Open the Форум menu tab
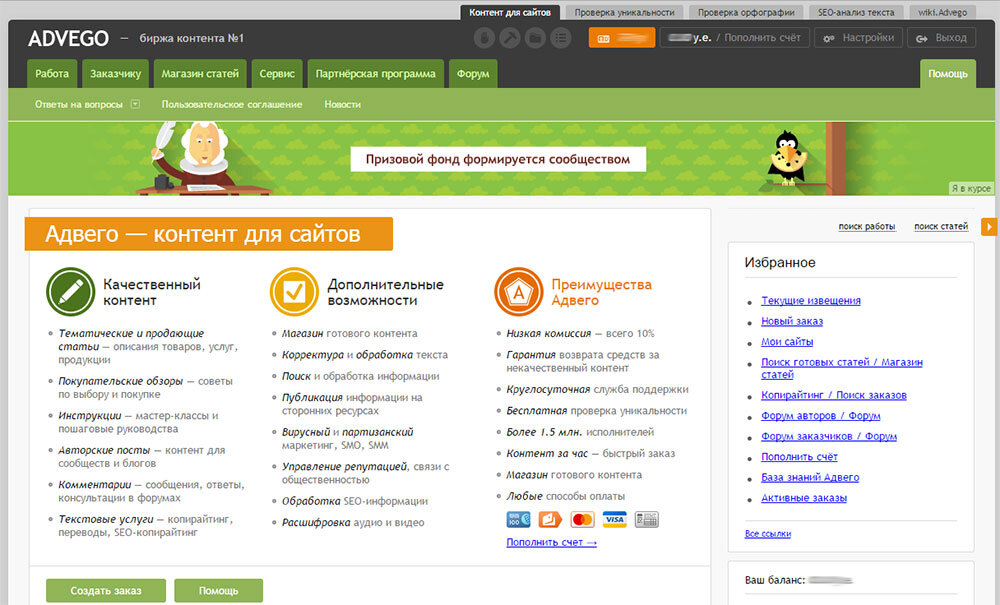This screenshot has width=1000, height=605. tap(473, 73)
